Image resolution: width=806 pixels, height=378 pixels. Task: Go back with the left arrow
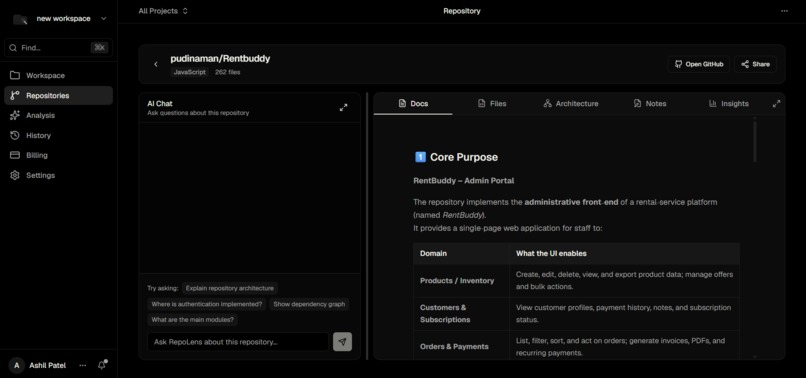click(156, 64)
